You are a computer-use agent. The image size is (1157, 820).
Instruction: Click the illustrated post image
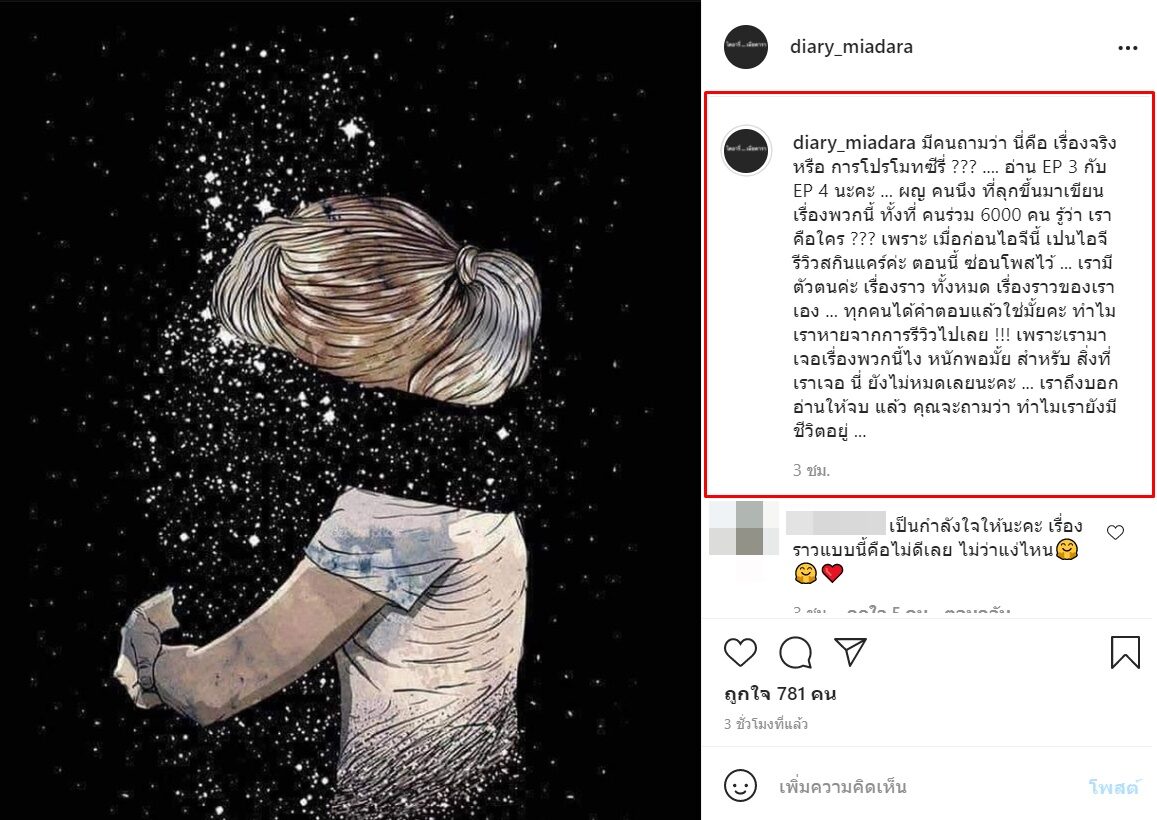pos(350,410)
